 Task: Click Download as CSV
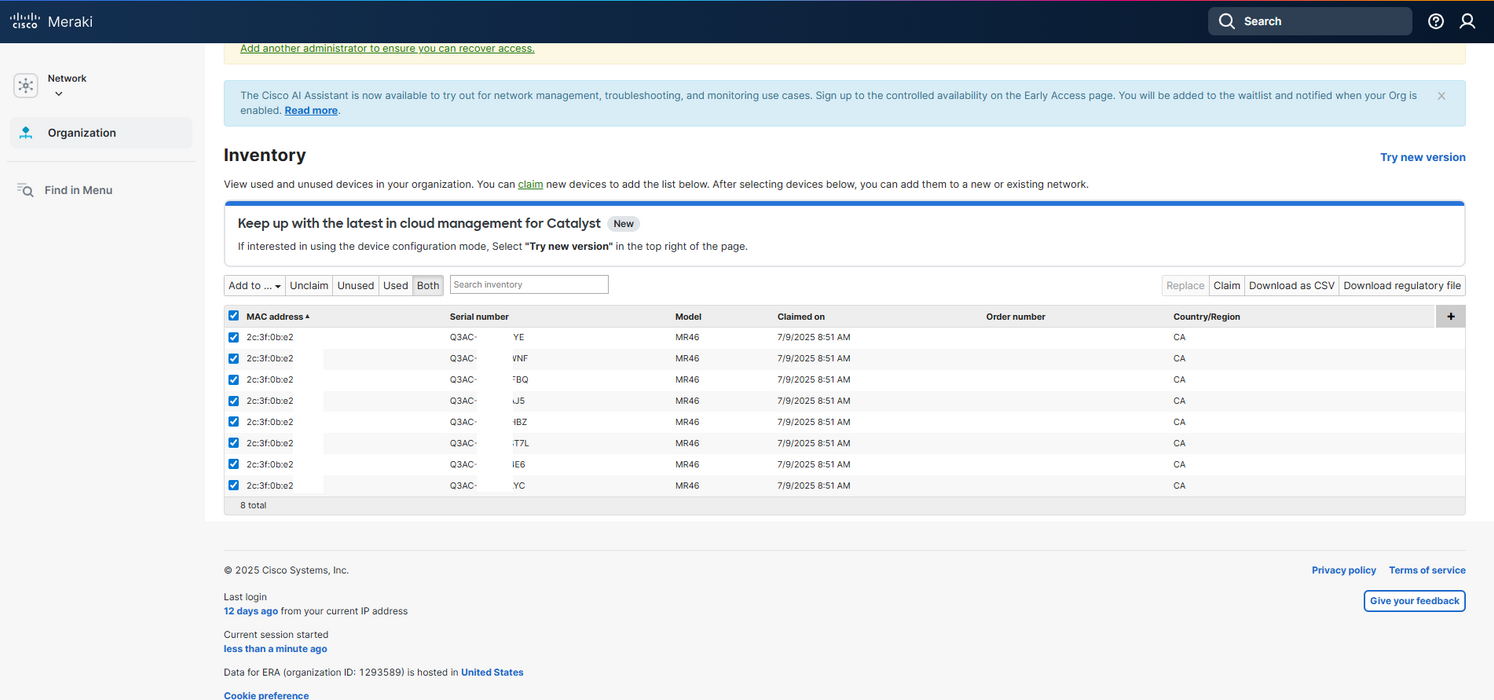click(x=1291, y=285)
